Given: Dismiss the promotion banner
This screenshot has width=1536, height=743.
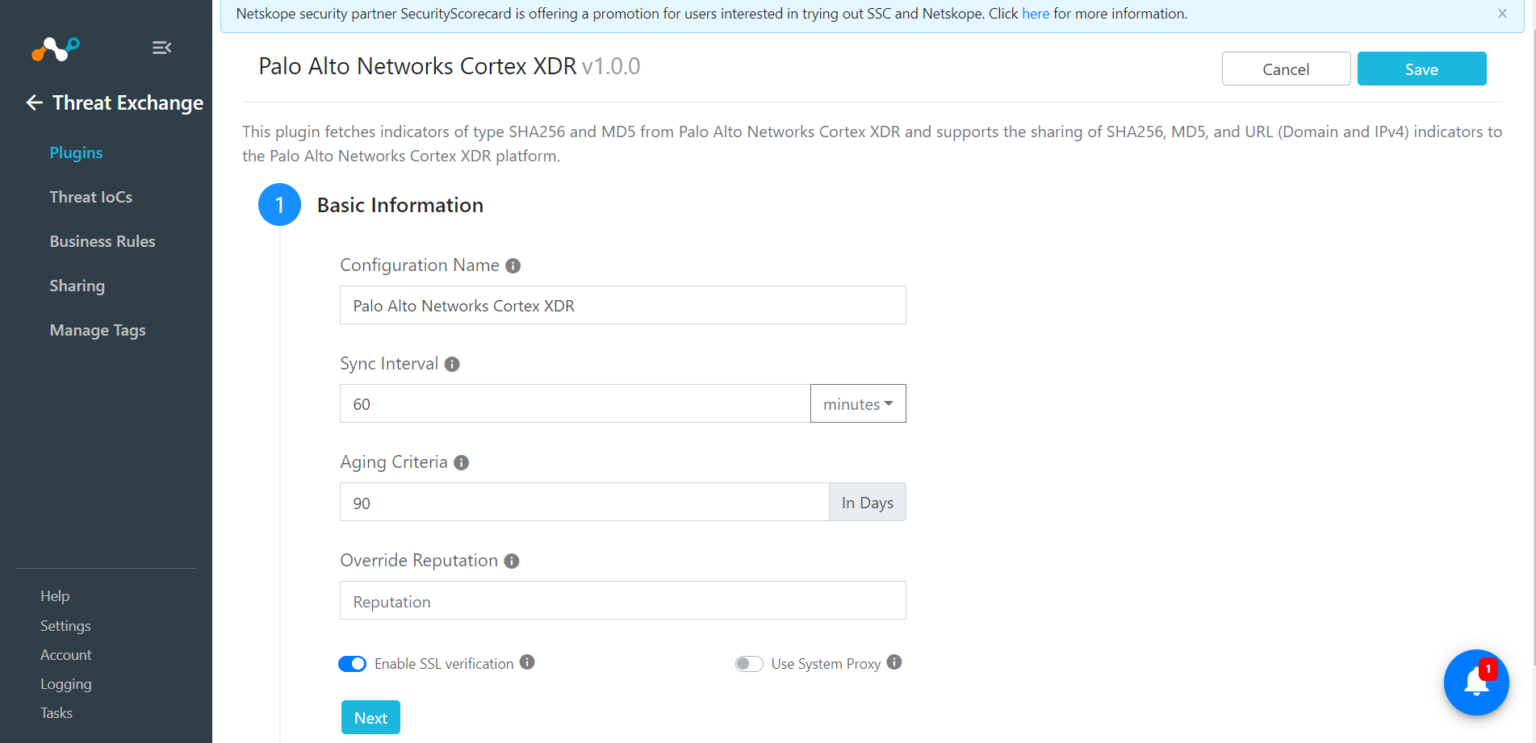Looking at the screenshot, I should click(1502, 13).
